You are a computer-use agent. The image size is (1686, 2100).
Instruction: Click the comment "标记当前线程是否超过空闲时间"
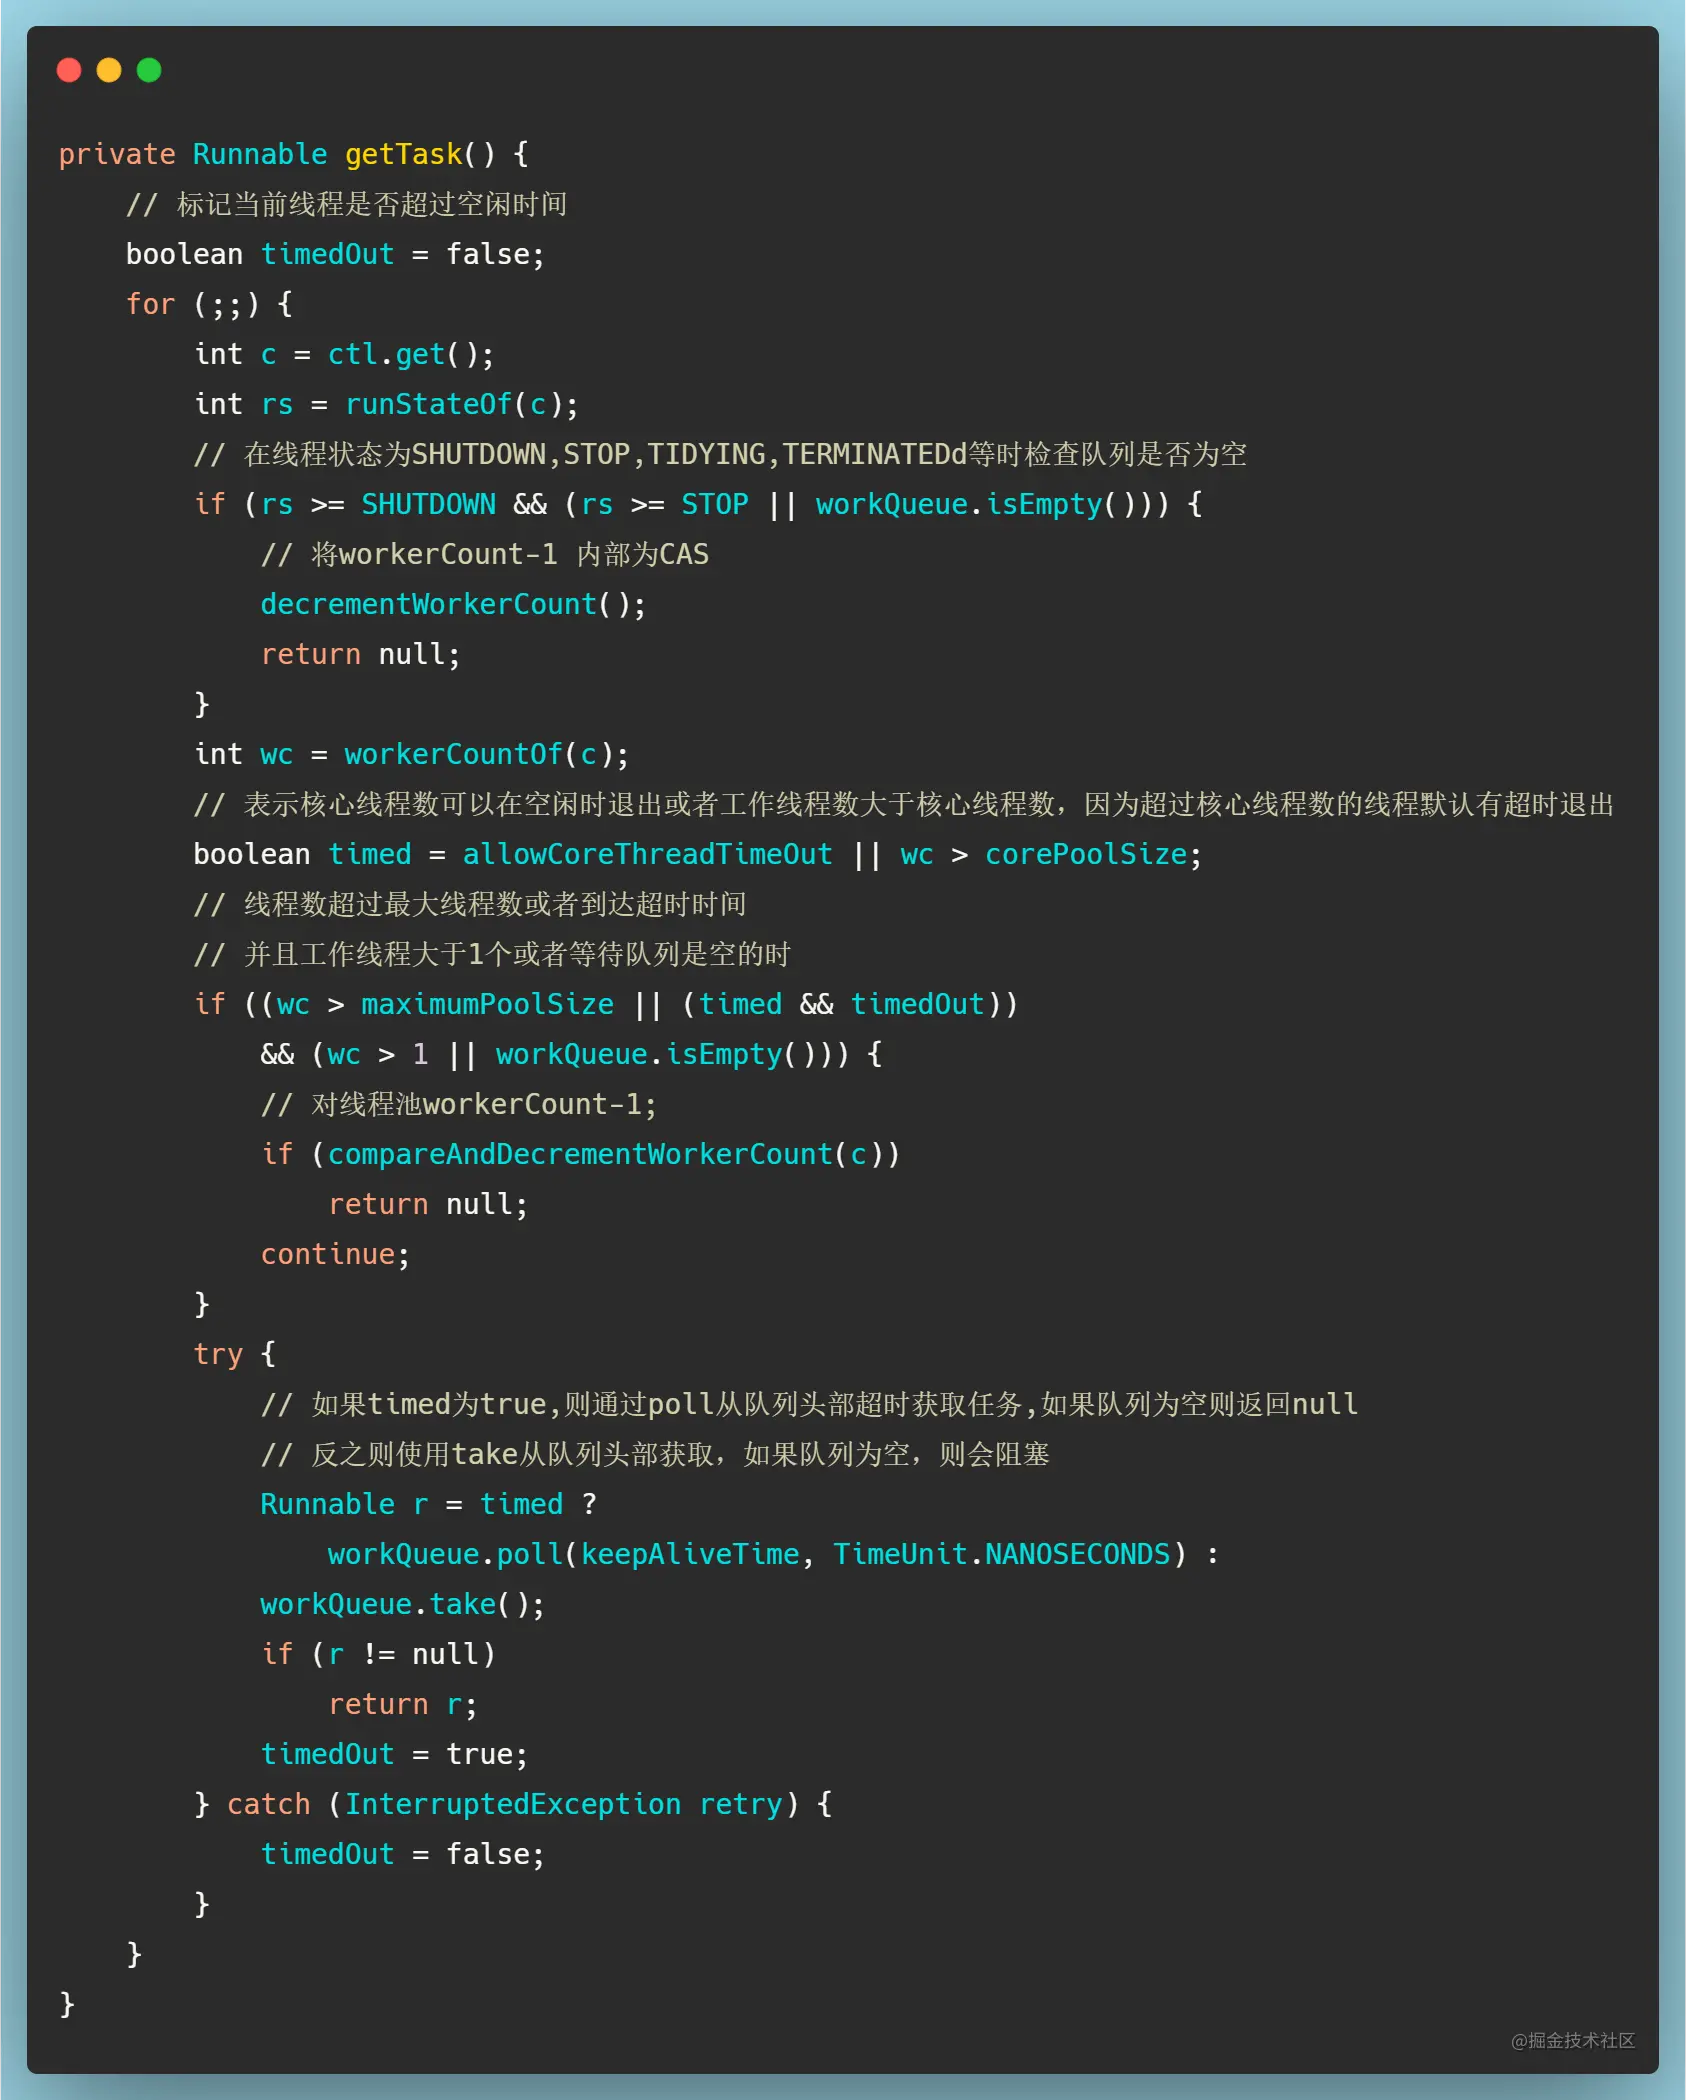[347, 204]
